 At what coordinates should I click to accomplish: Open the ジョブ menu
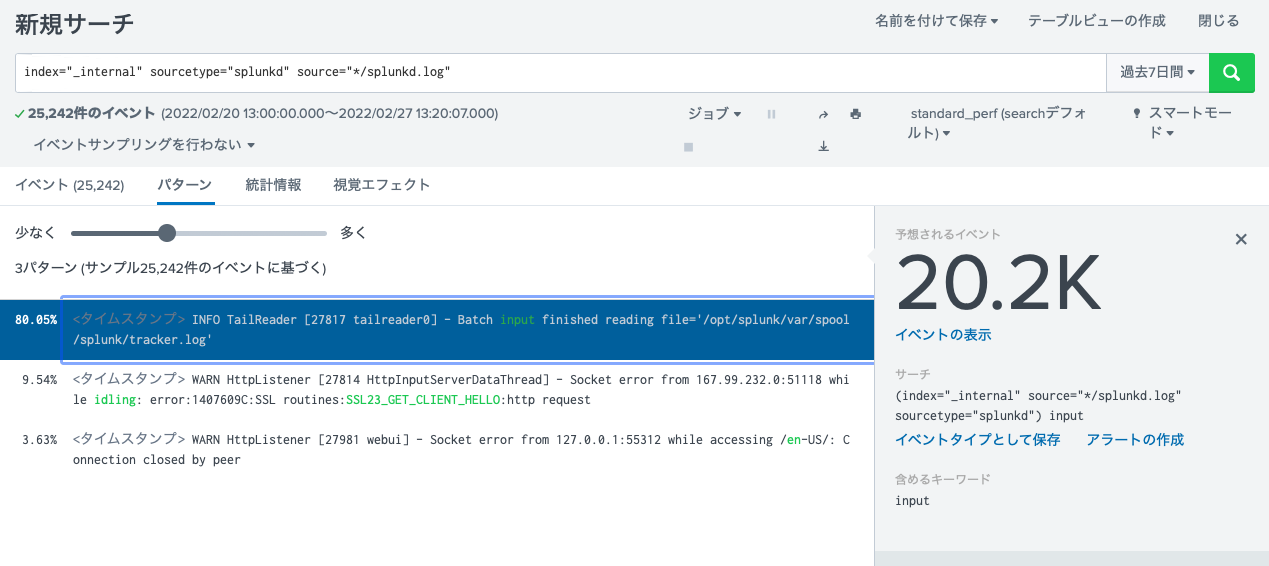coord(714,114)
